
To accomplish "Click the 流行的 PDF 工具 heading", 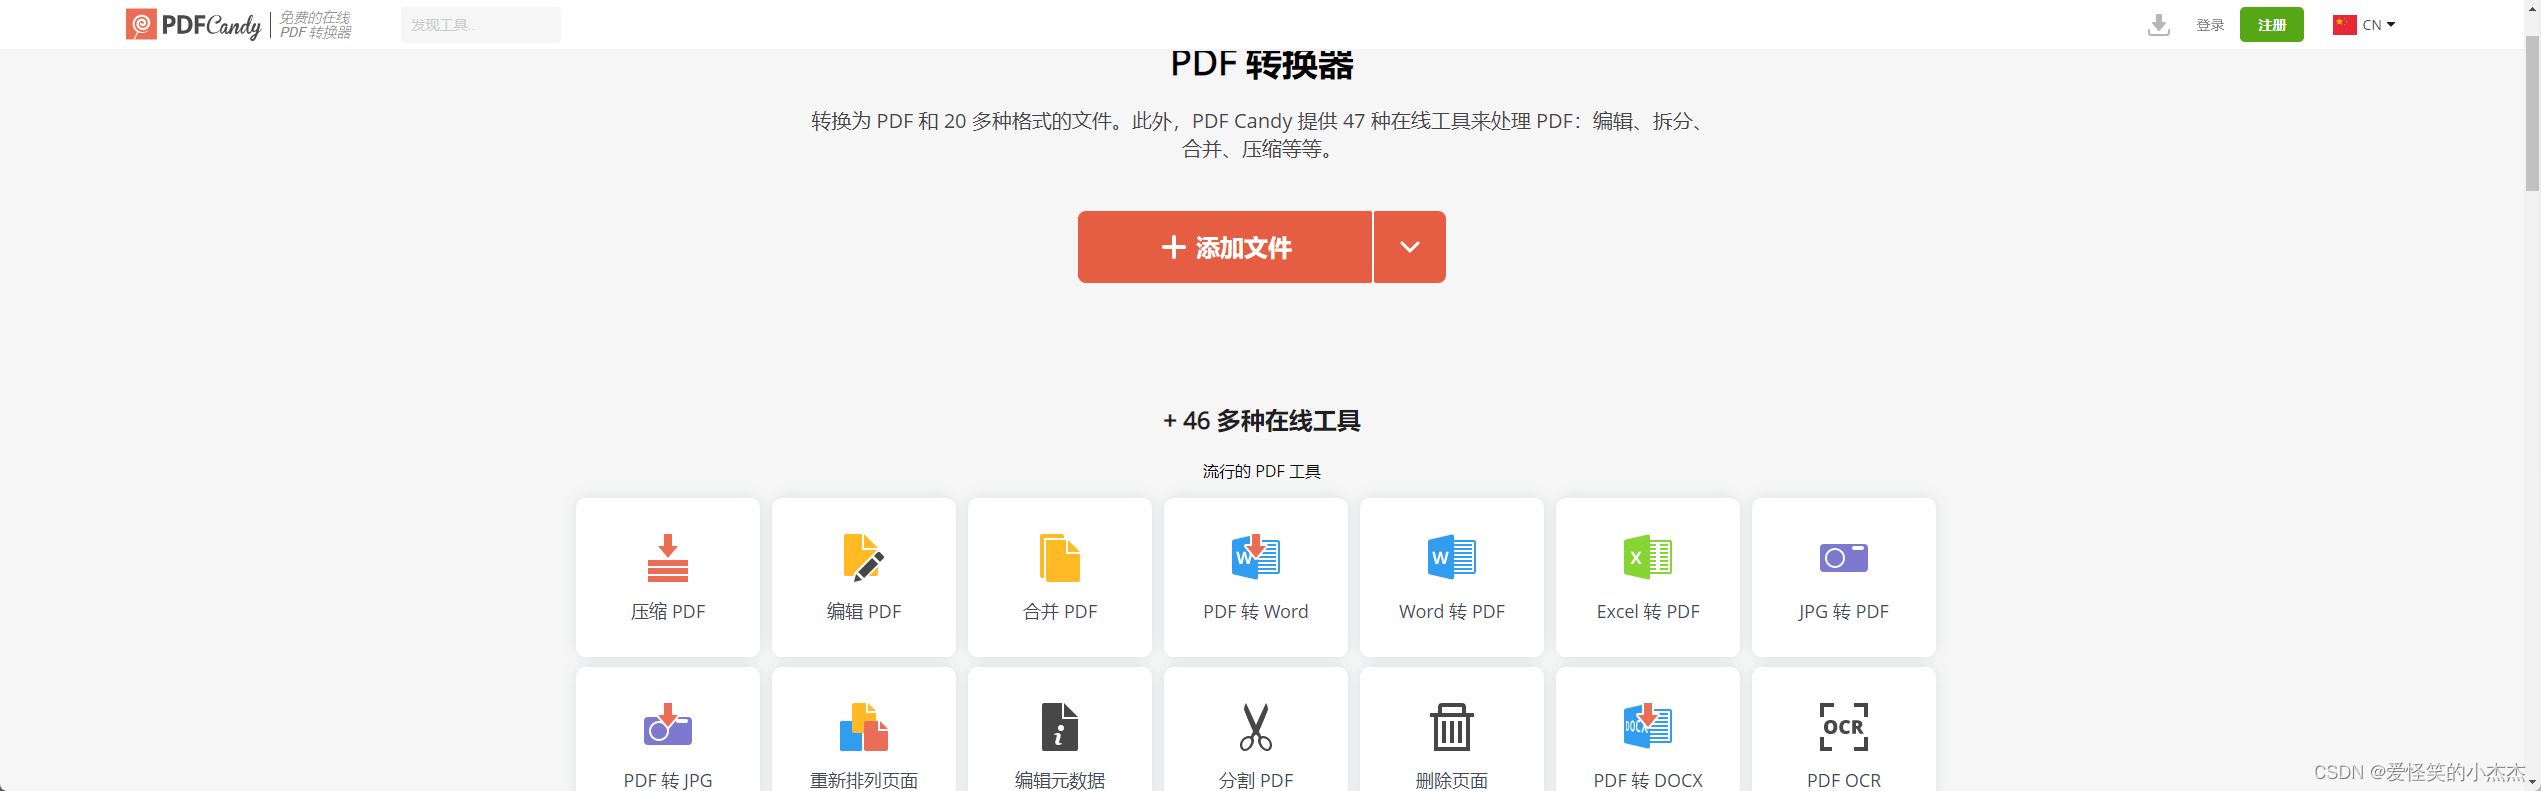I will pos(1262,471).
